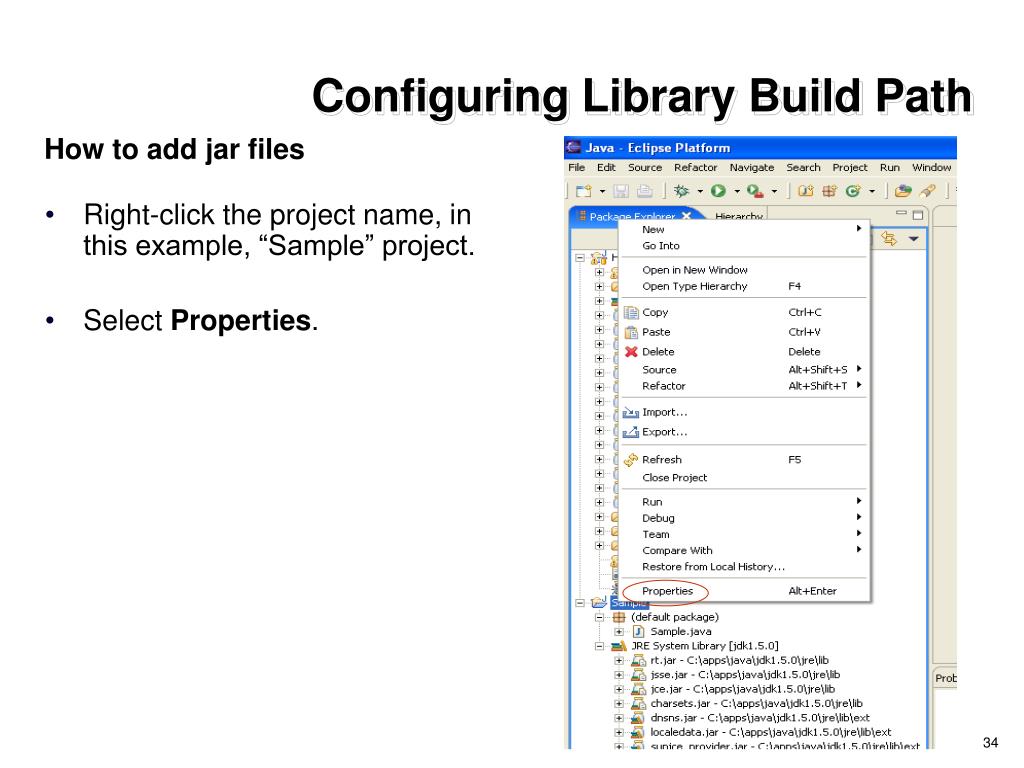Open the Refactor menu in menu bar
The image size is (1024, 768).
tap(696, 167)
